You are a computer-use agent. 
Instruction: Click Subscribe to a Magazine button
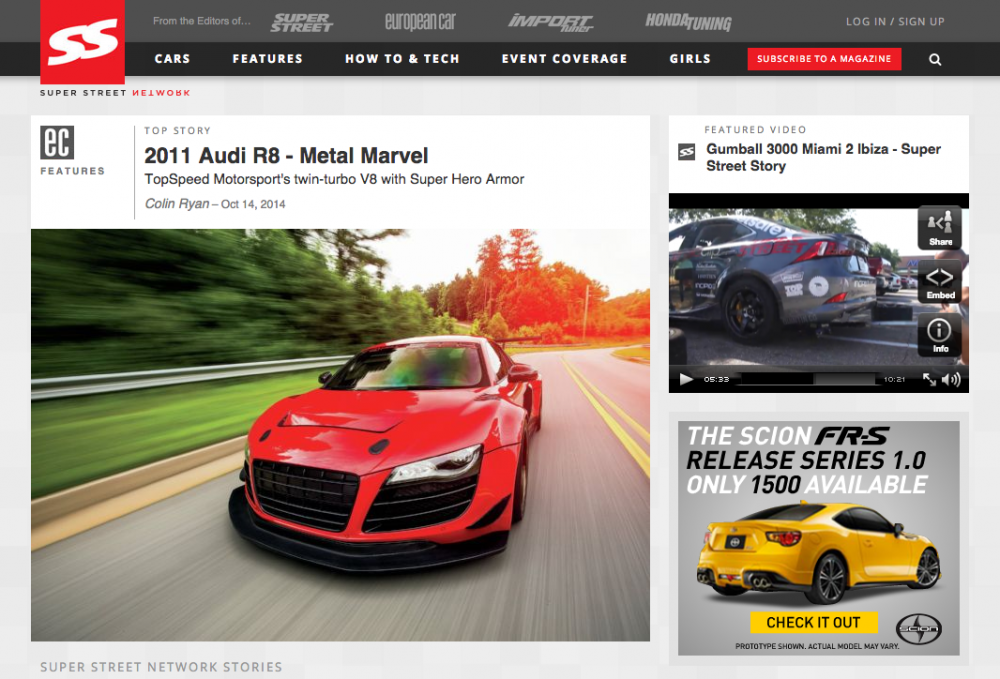pos(824,59)
